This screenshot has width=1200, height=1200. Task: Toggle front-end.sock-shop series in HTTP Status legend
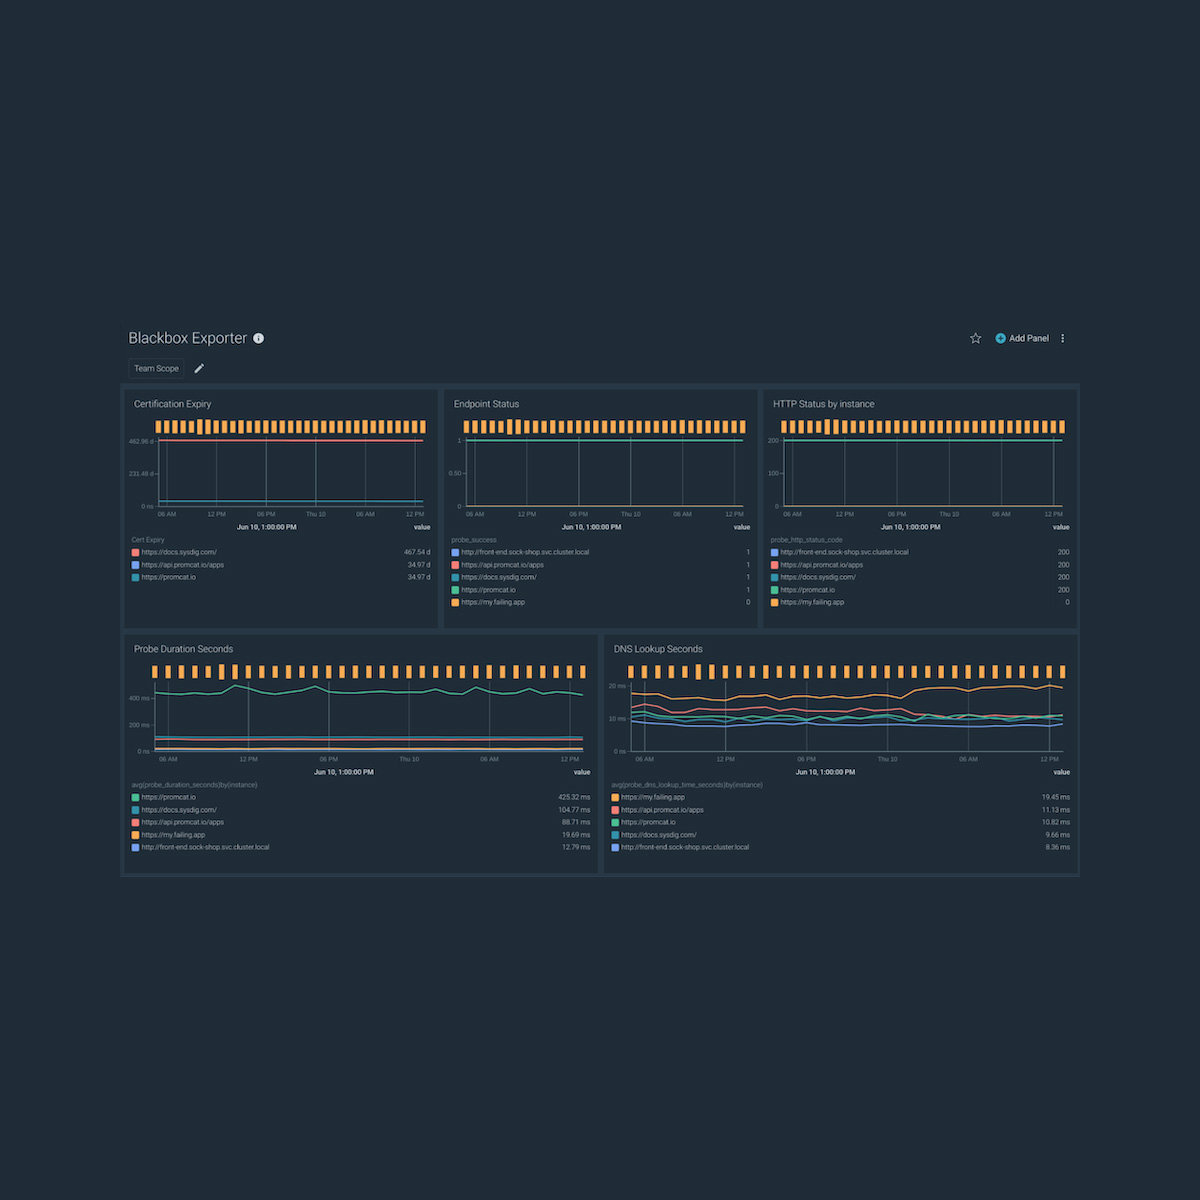coord(843,552)
